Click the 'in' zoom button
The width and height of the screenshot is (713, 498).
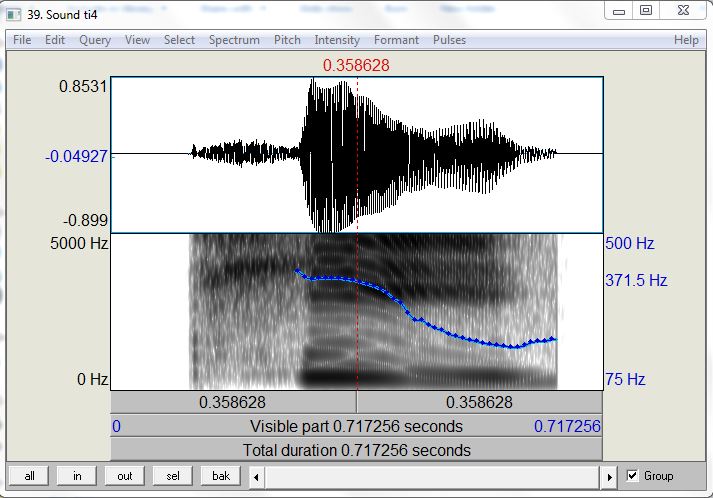click(77, 476)
